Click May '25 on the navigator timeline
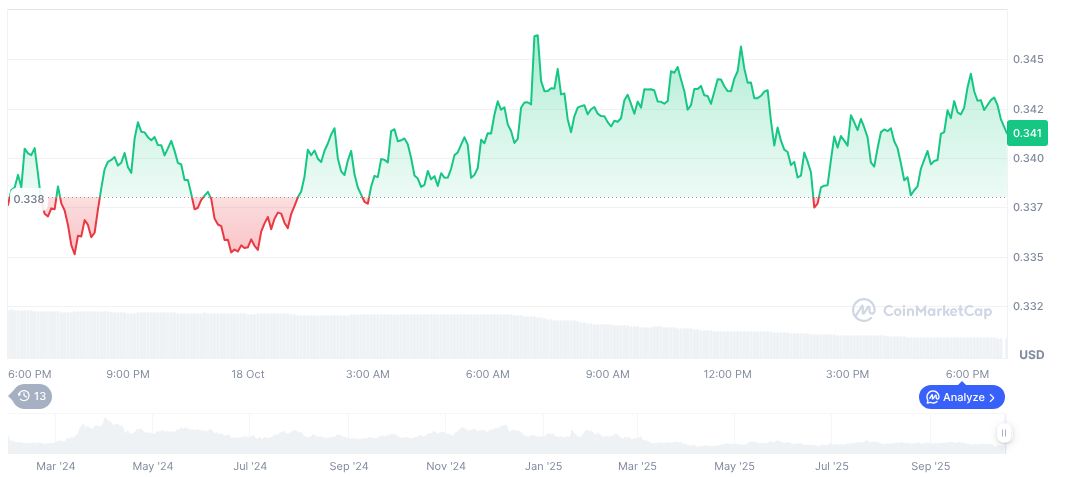The width and height of the screenshot is (1072, 477). 734,466
